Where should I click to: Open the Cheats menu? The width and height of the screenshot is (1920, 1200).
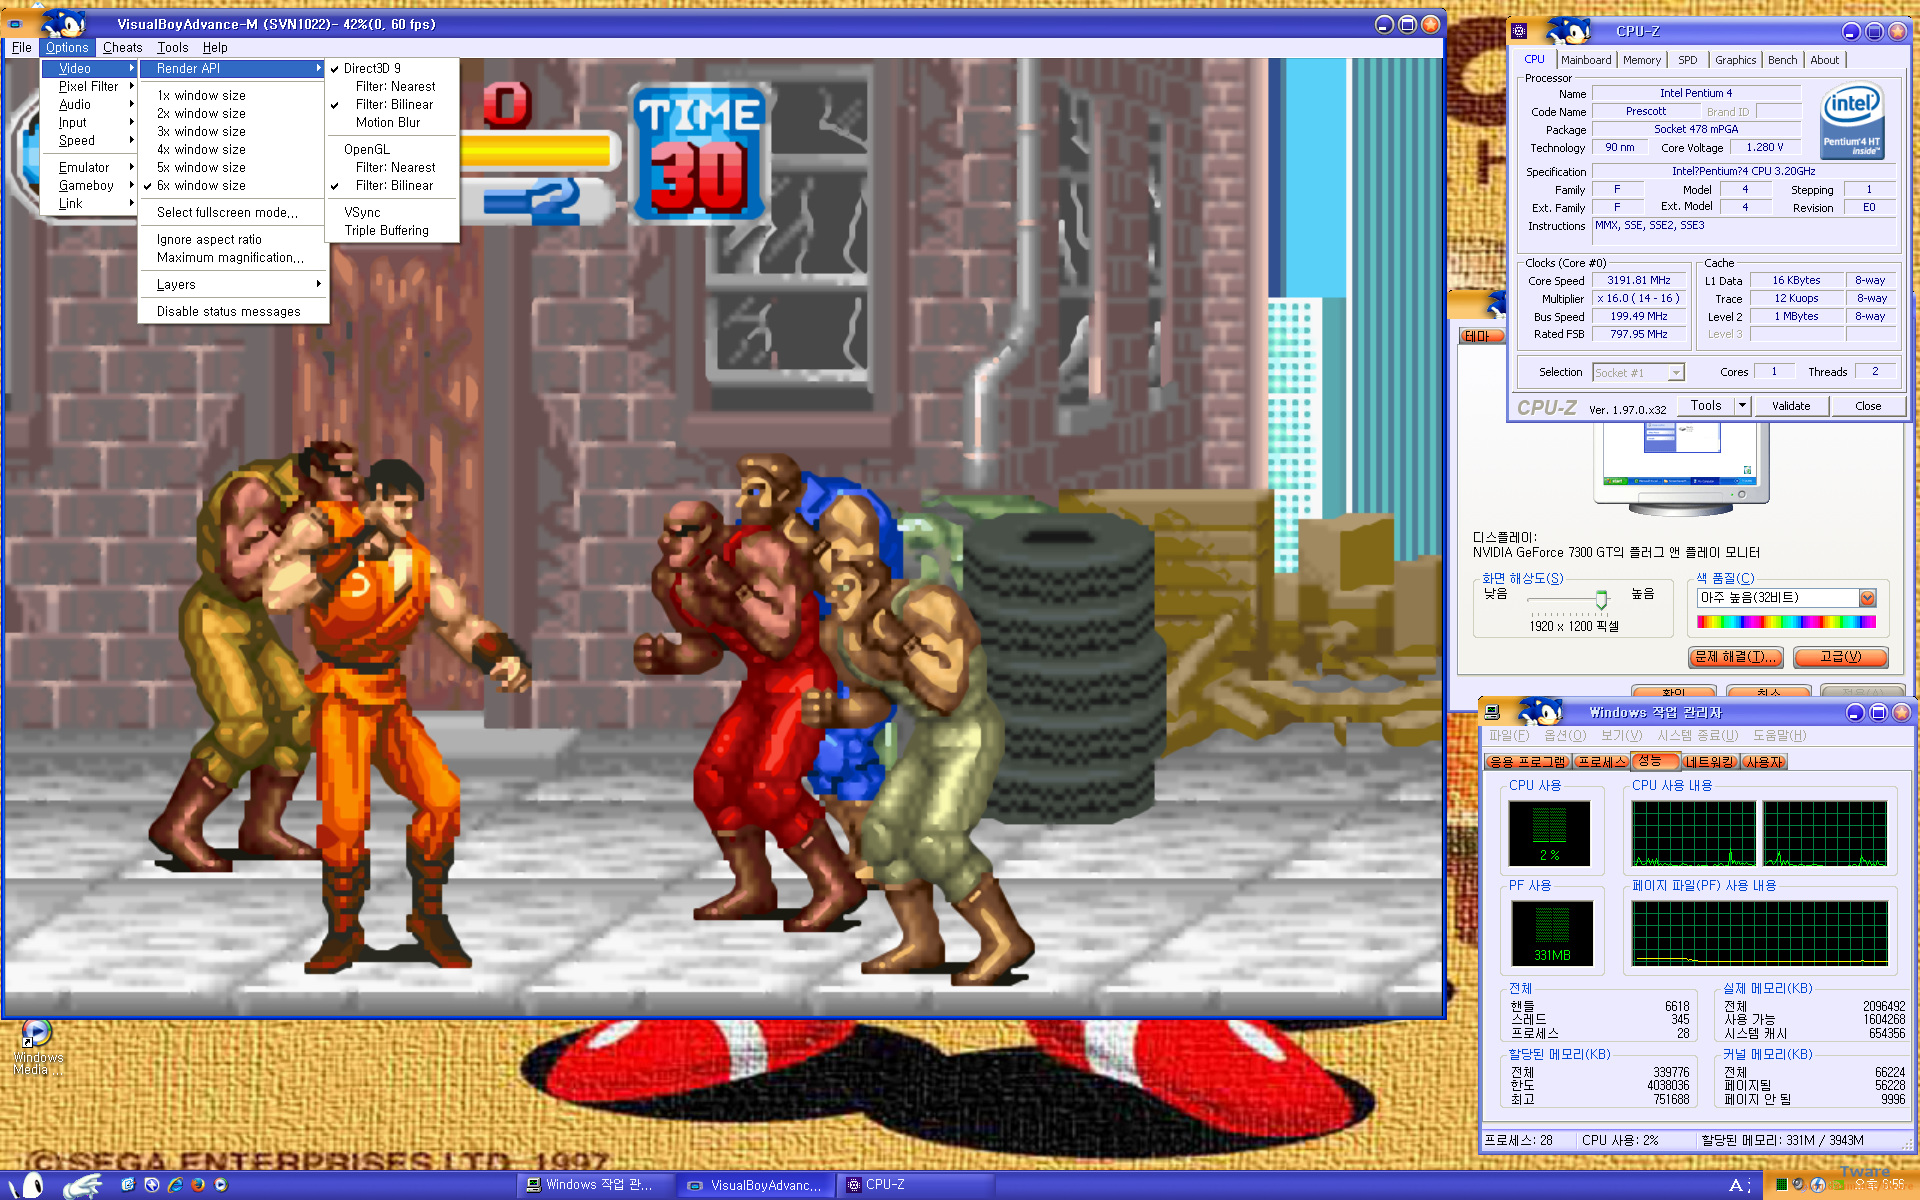122,47
